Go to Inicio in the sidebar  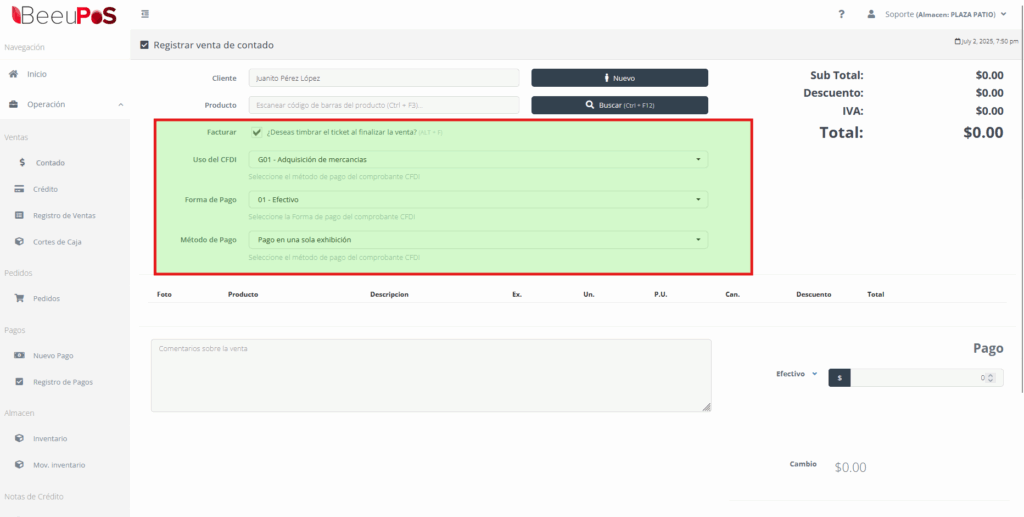pos(37,74)
